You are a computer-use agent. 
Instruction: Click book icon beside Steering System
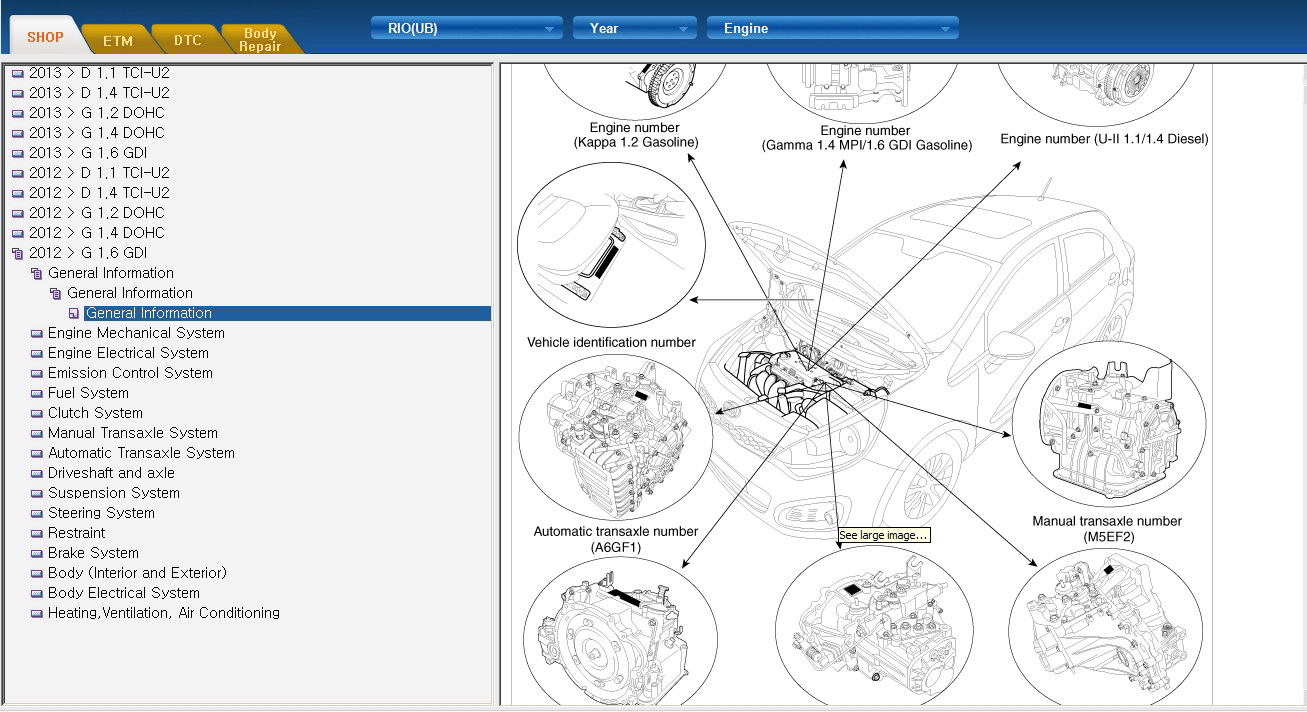[37, 513]
